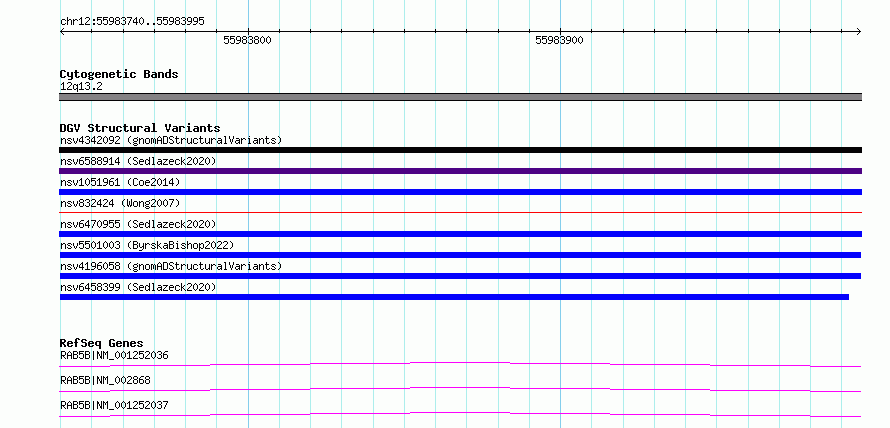
Task: Click the chr12:55983740..55983995 region label
Action: pos(132,22)
